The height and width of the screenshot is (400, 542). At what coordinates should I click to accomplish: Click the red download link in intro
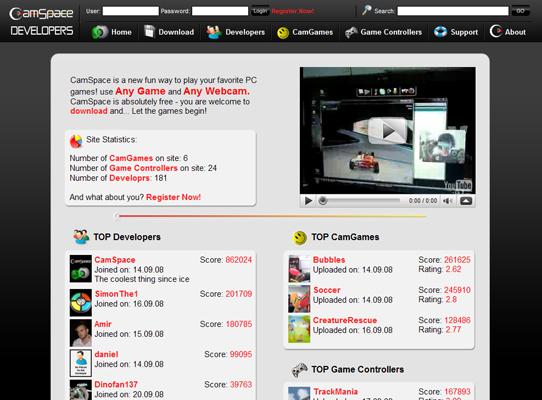pos(89,111)
